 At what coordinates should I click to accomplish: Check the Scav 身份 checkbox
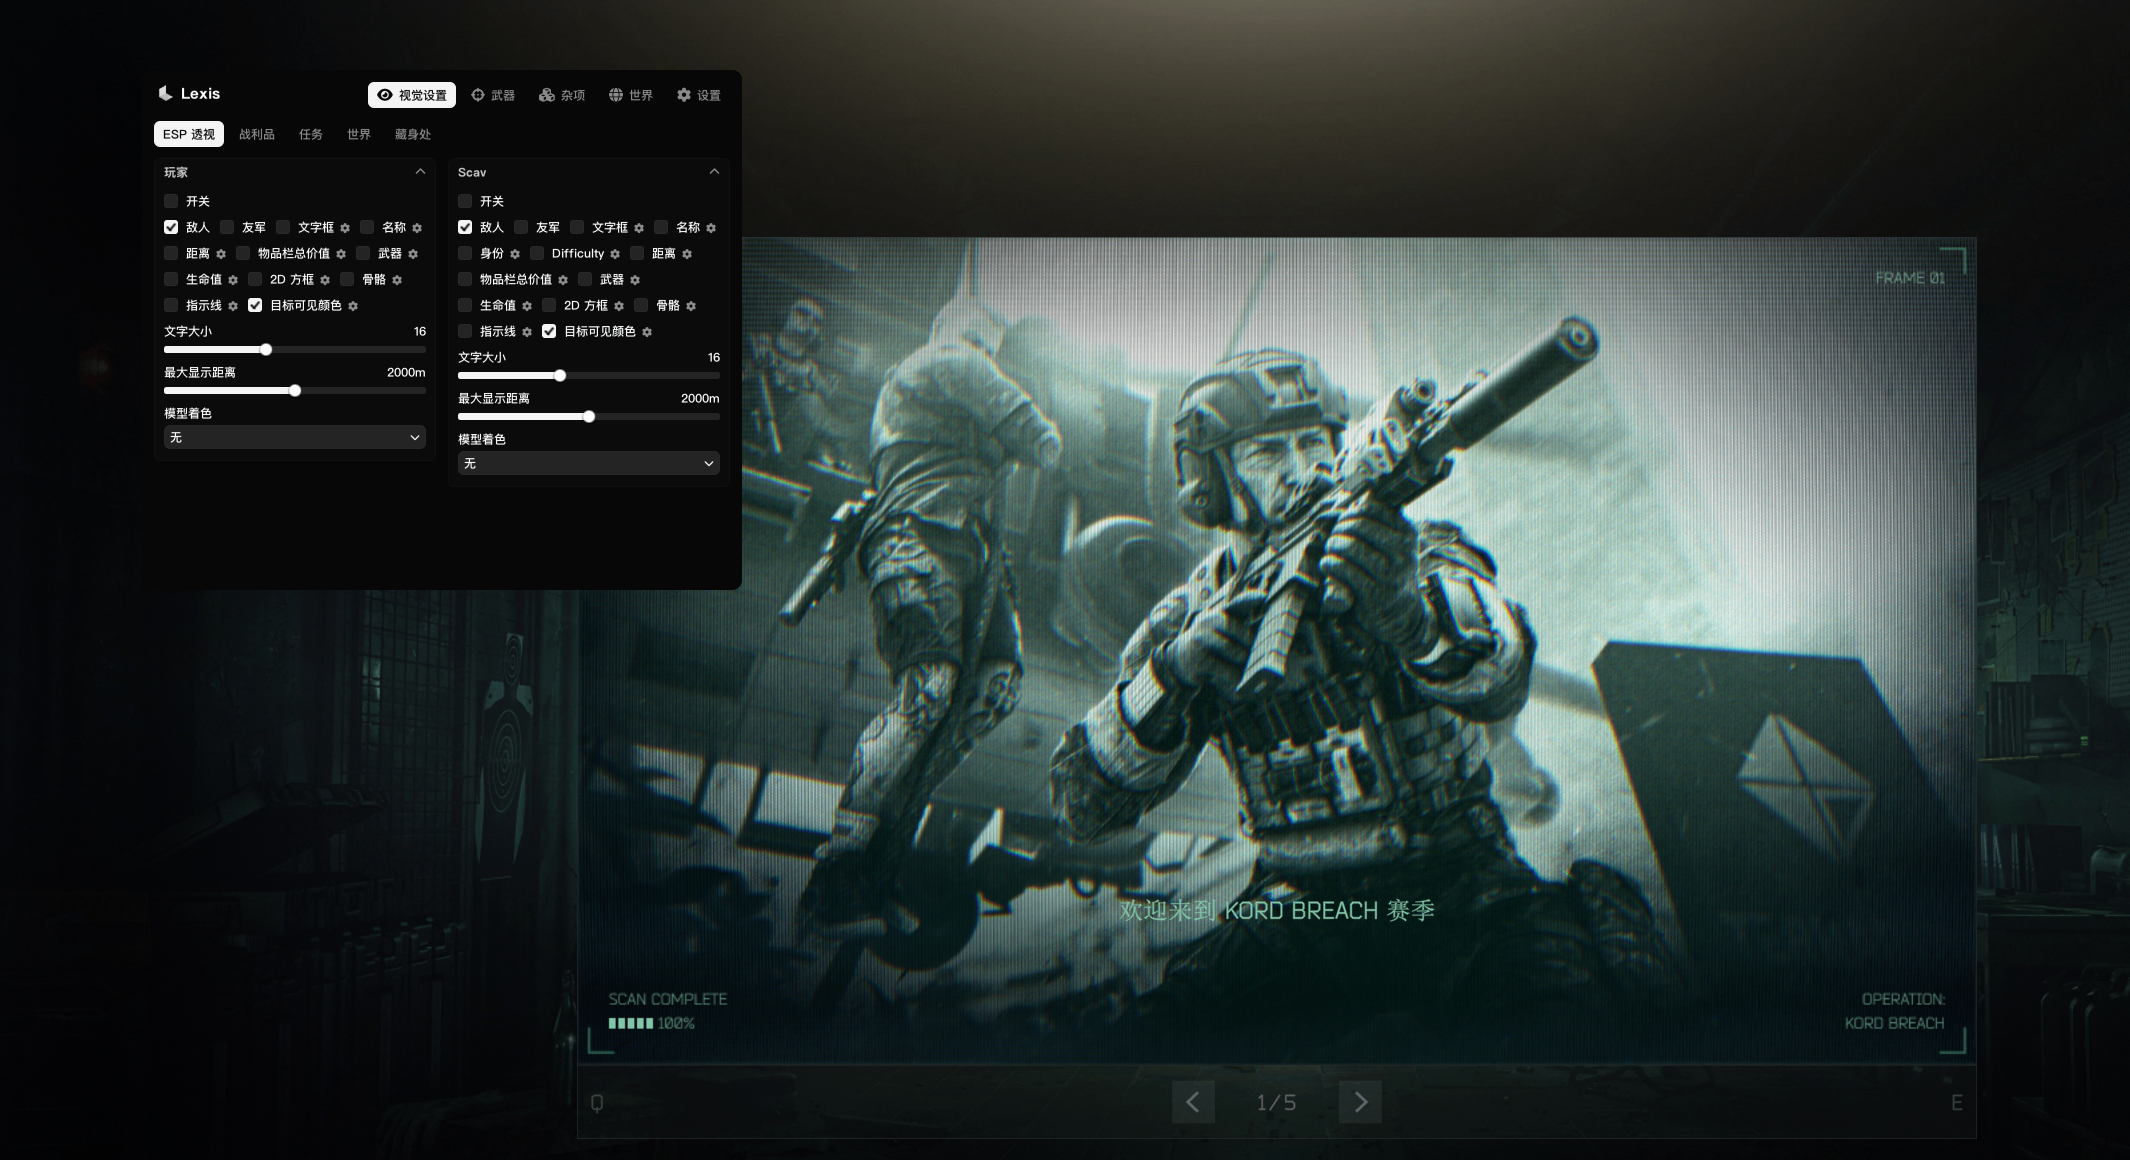point(465,253)
